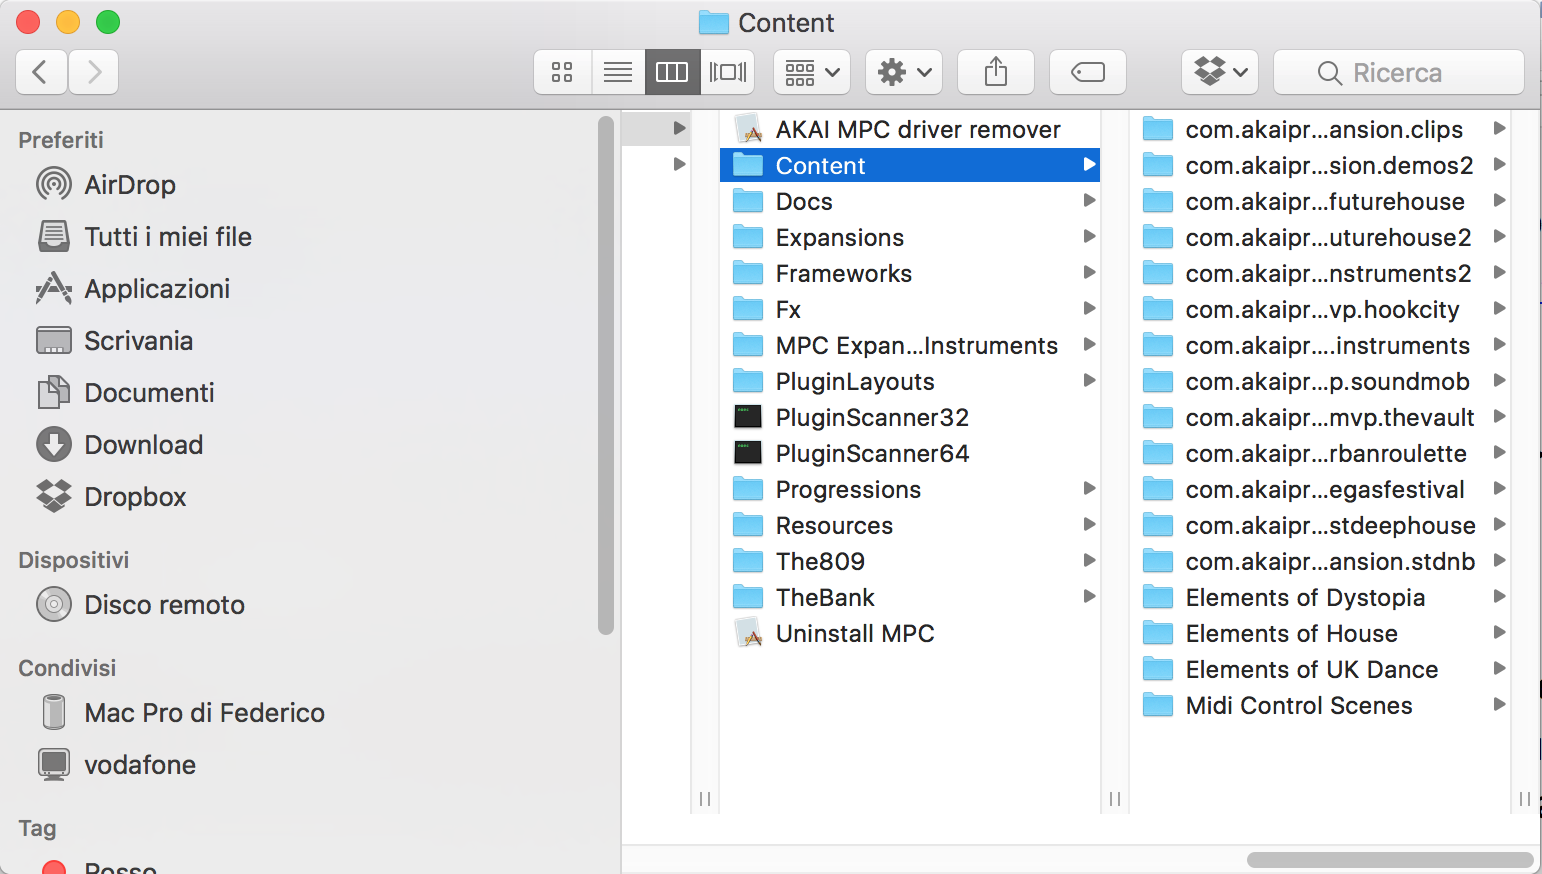Click the edit tags button
This screenshot has height=874, width=1542.
coord(1088,72)
